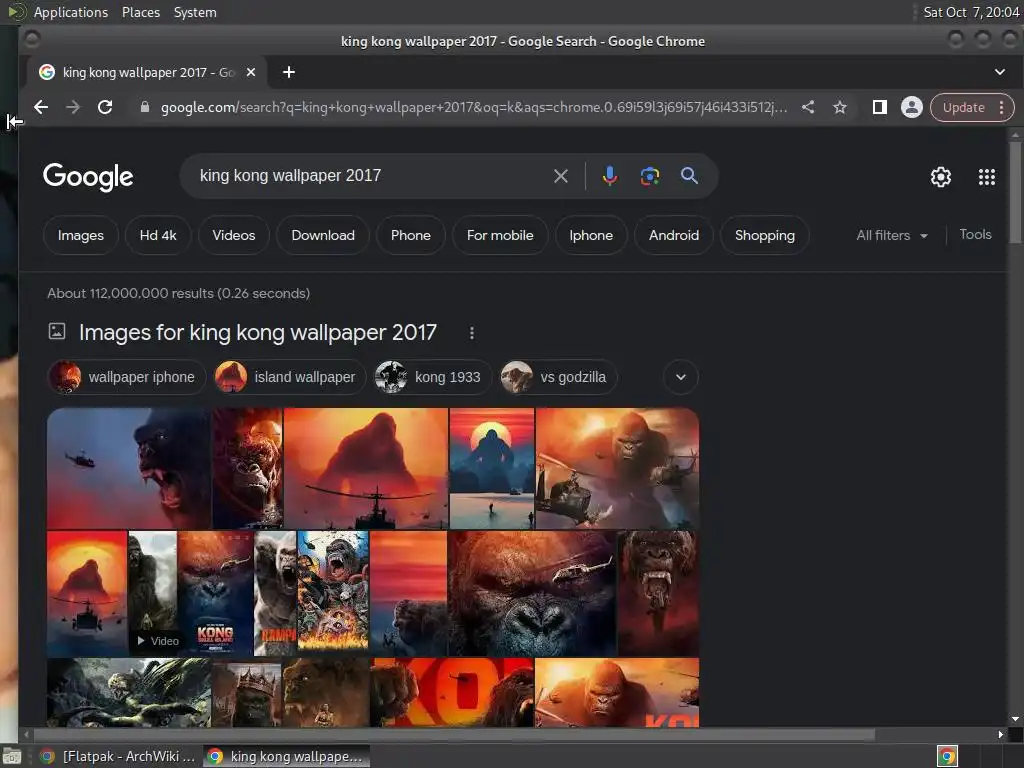Open Places menu in top panel
This screenshot has height=768, width=1024.
click(x=141, y=12)
